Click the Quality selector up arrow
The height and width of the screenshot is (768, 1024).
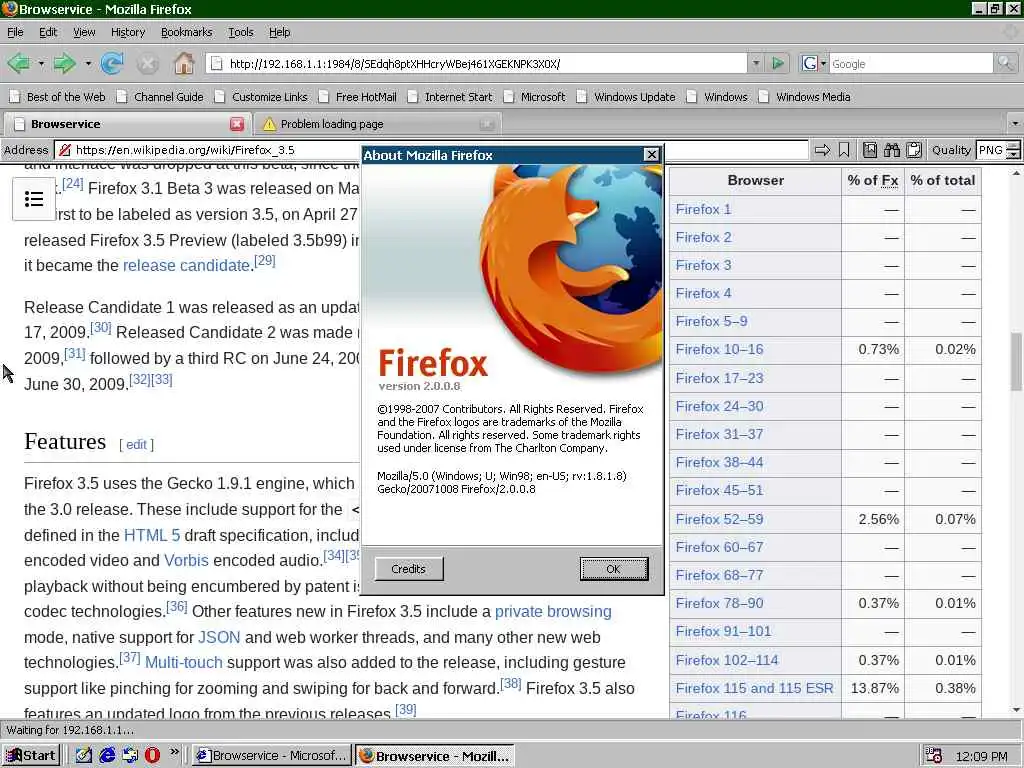(x=1013, y=146)
